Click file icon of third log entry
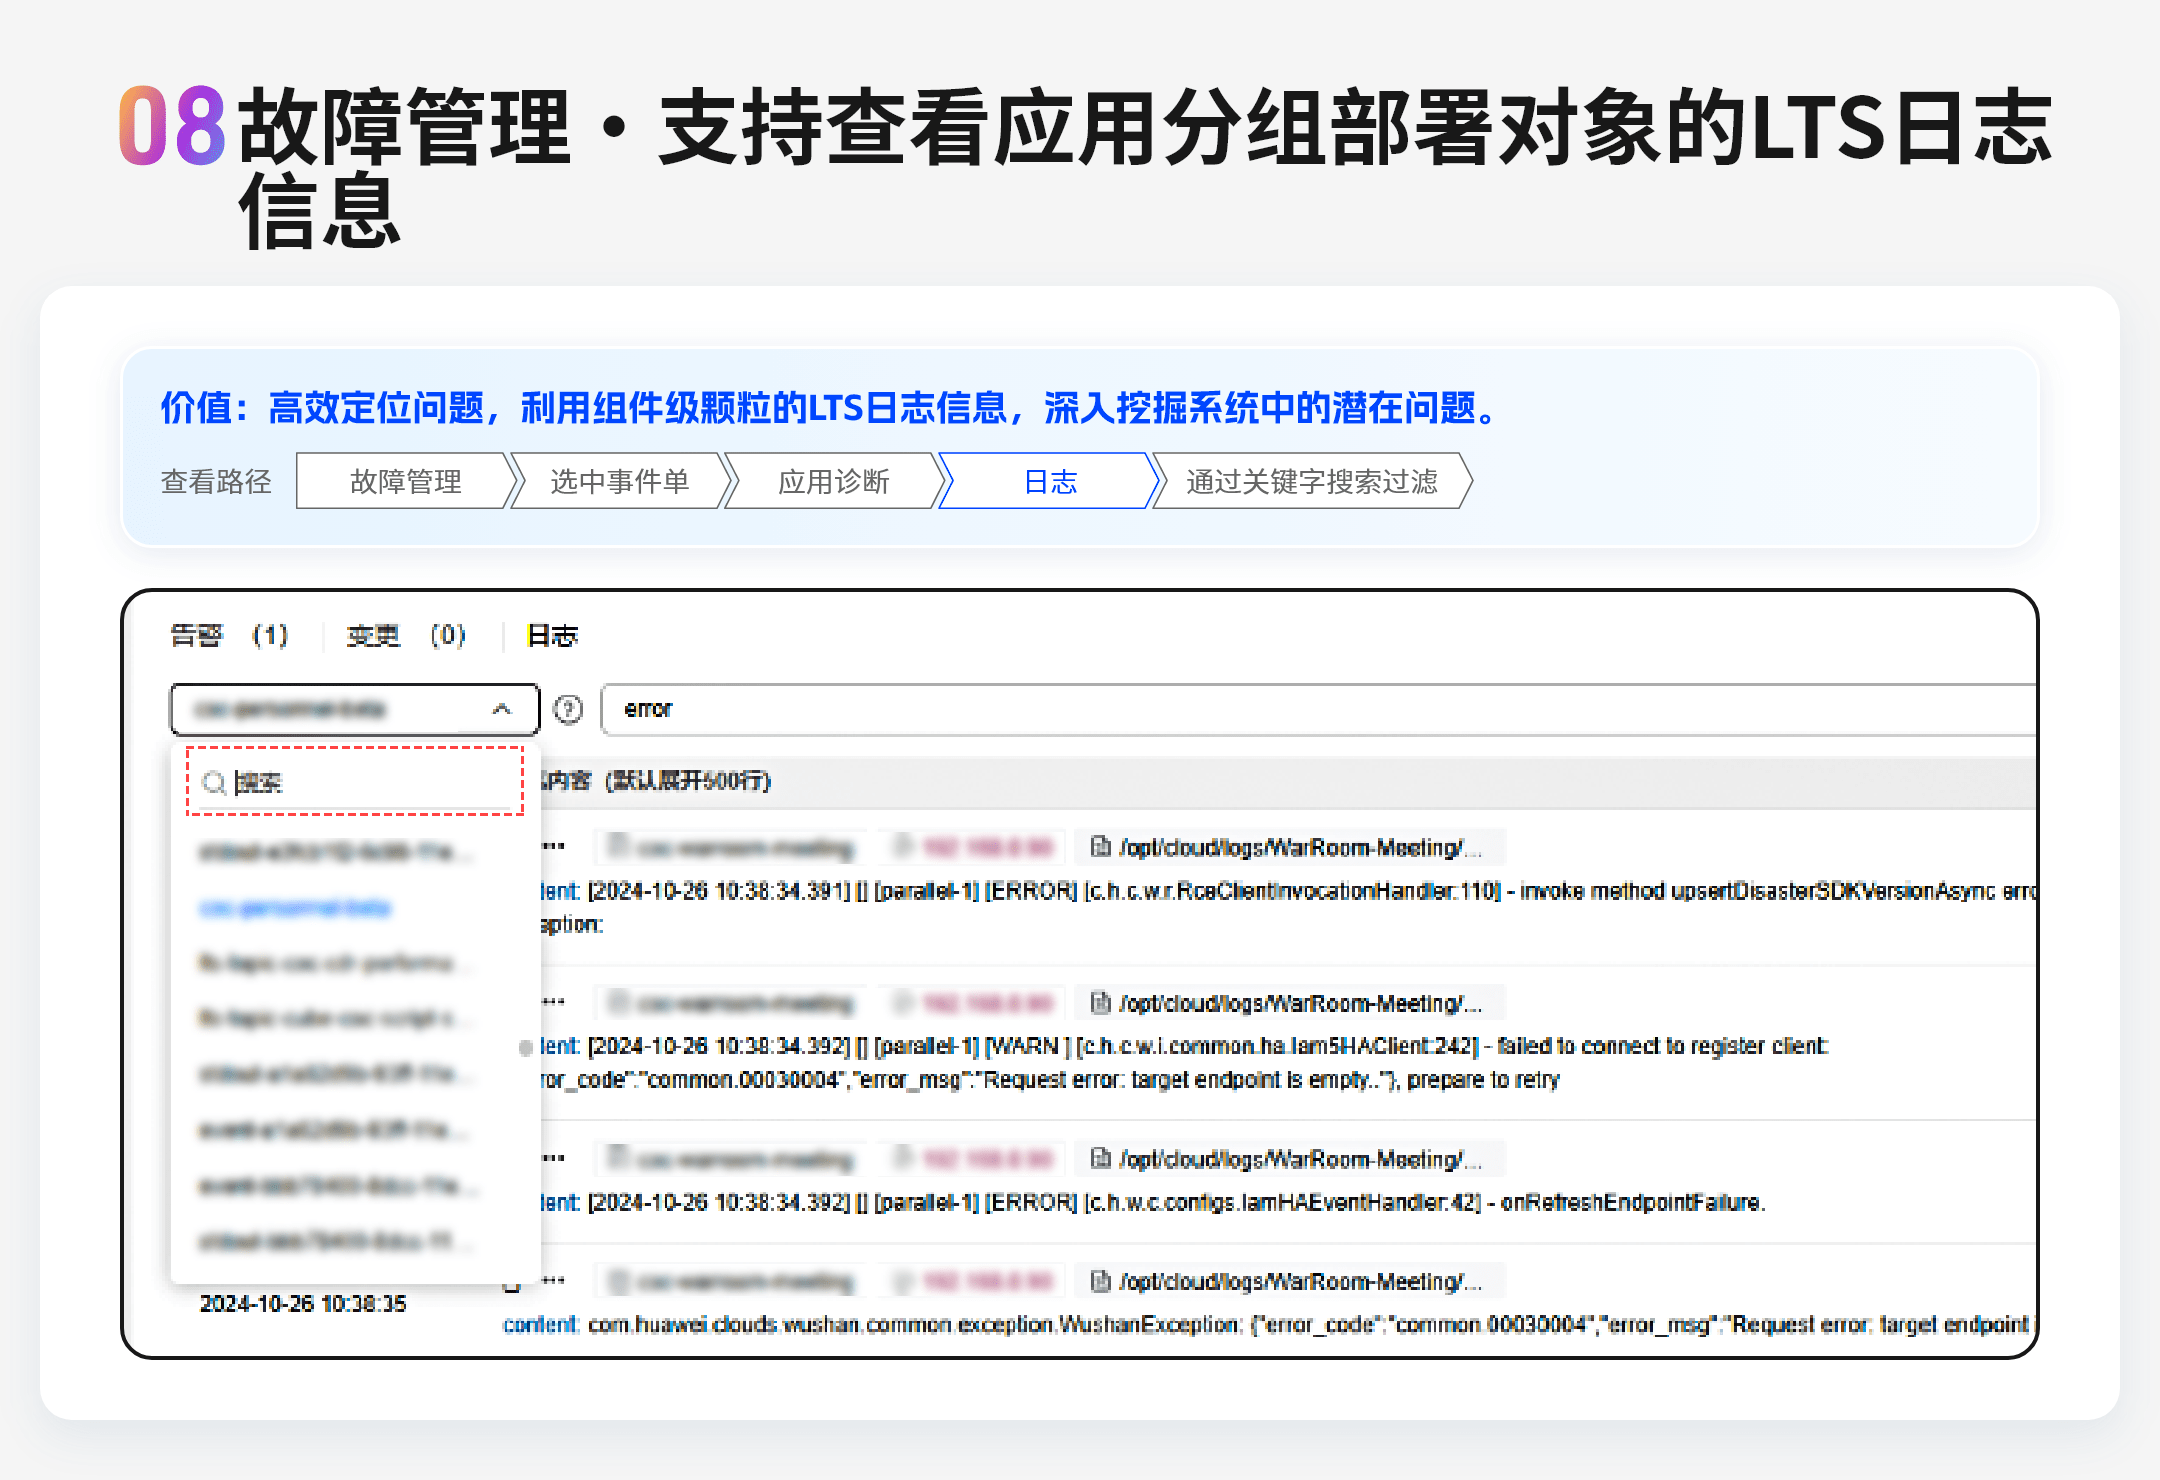Viewport: 2160px width, 1480px height. tap(1100, 1158)
